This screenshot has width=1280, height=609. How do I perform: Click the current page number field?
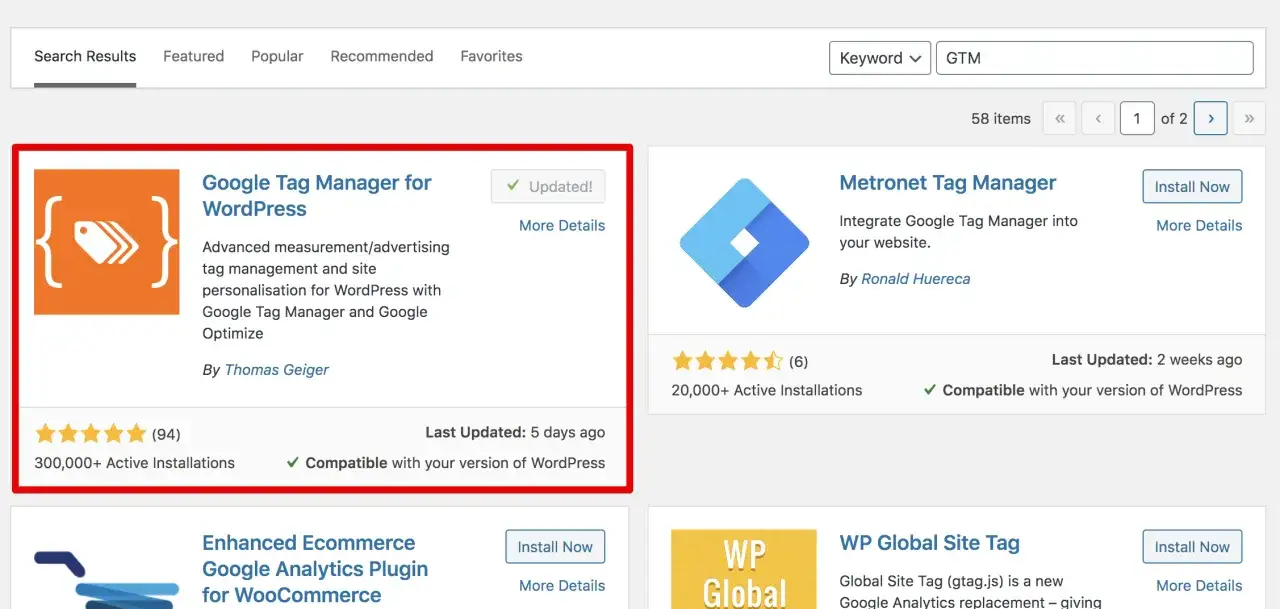tap(1137, 118)
